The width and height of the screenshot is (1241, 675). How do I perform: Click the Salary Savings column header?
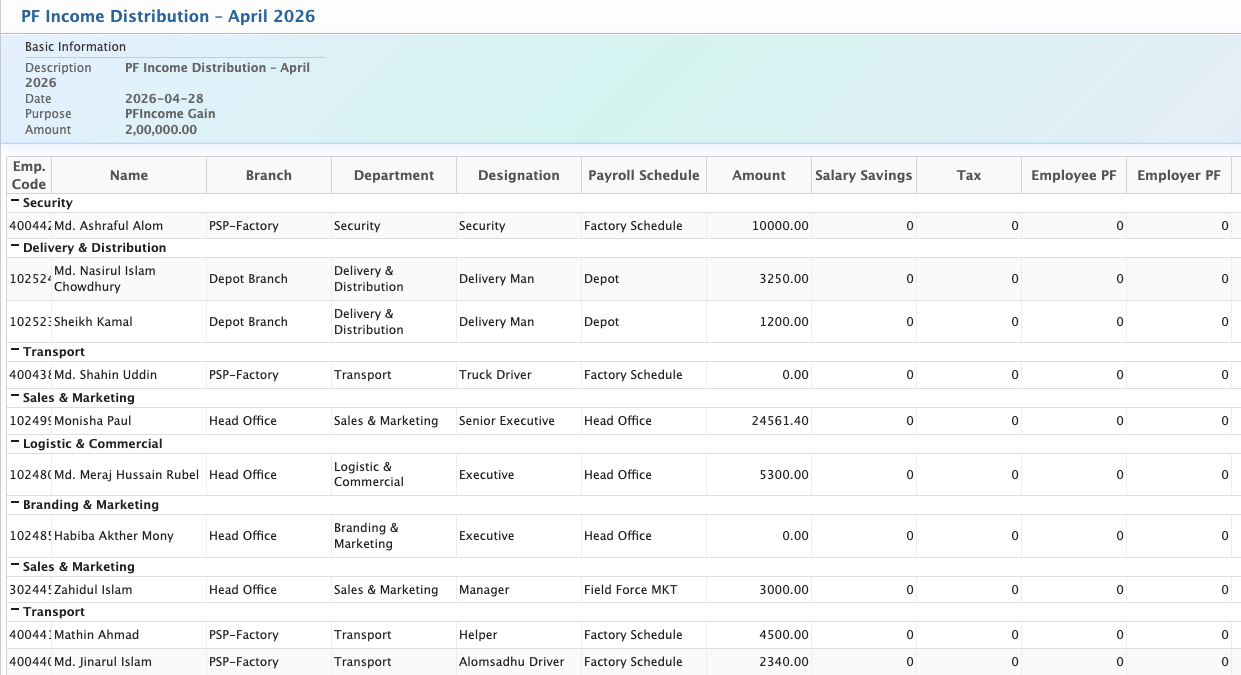[863, 175]
